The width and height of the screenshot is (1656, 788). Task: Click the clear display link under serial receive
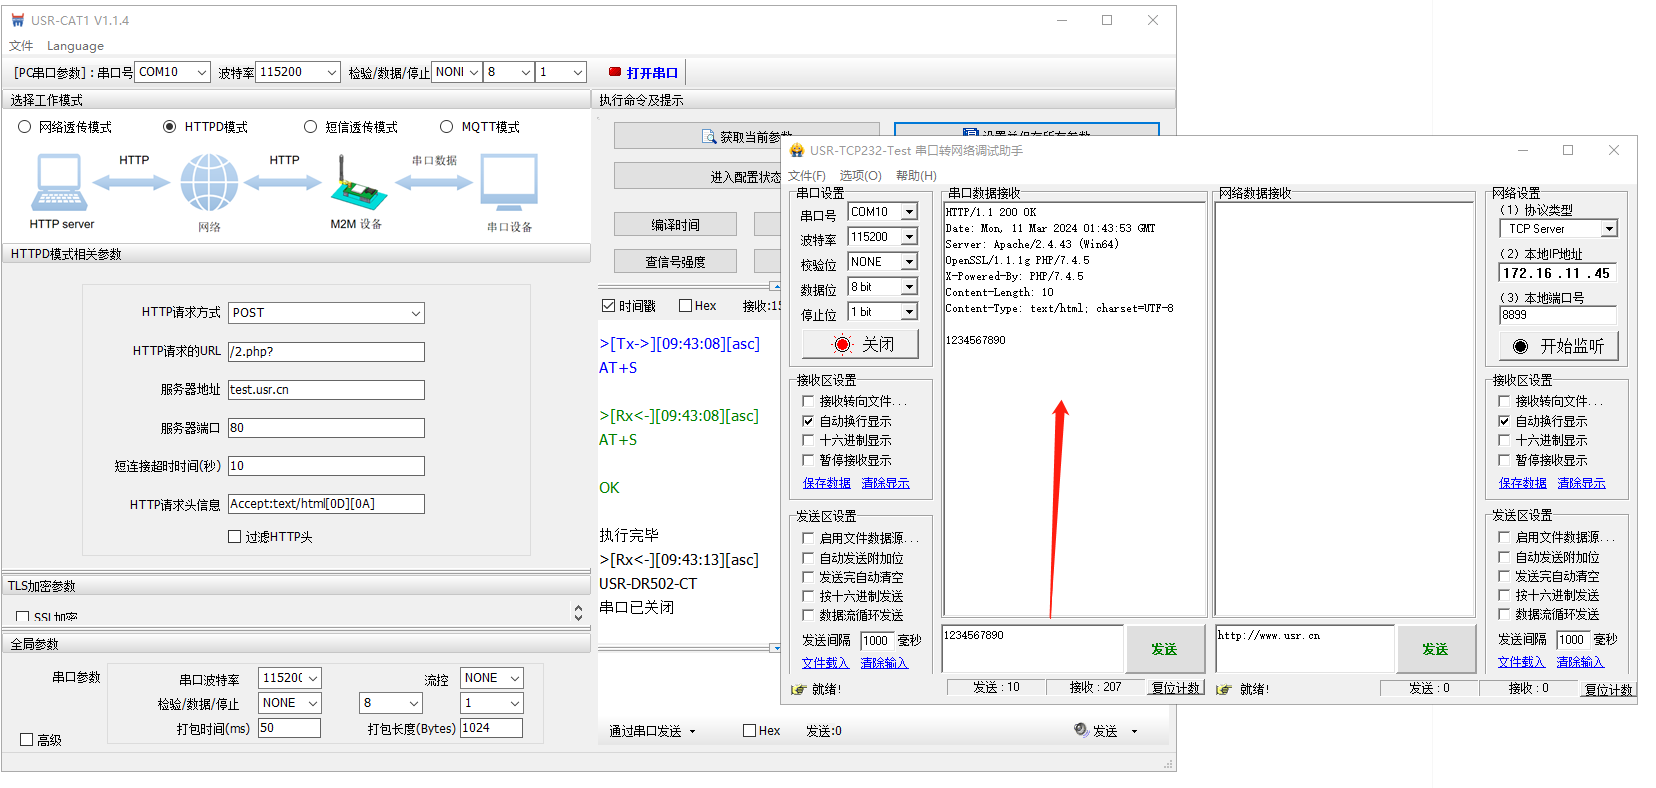click(885, 483)
